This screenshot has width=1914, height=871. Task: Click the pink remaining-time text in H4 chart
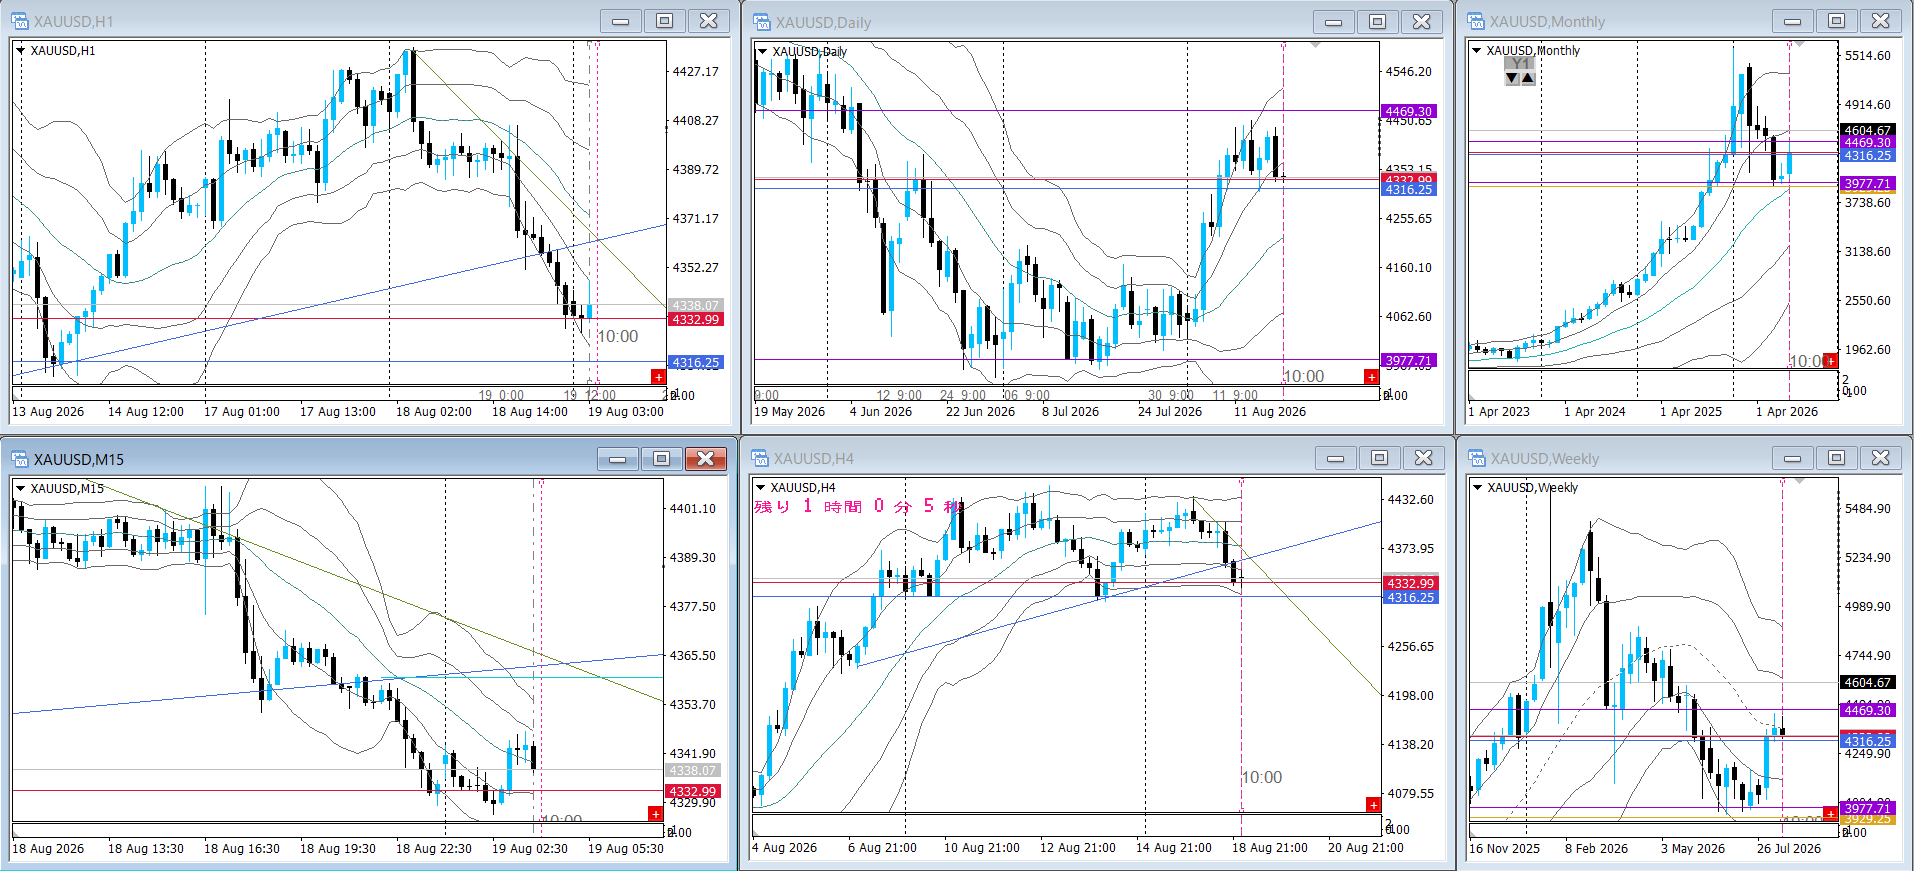858,506
